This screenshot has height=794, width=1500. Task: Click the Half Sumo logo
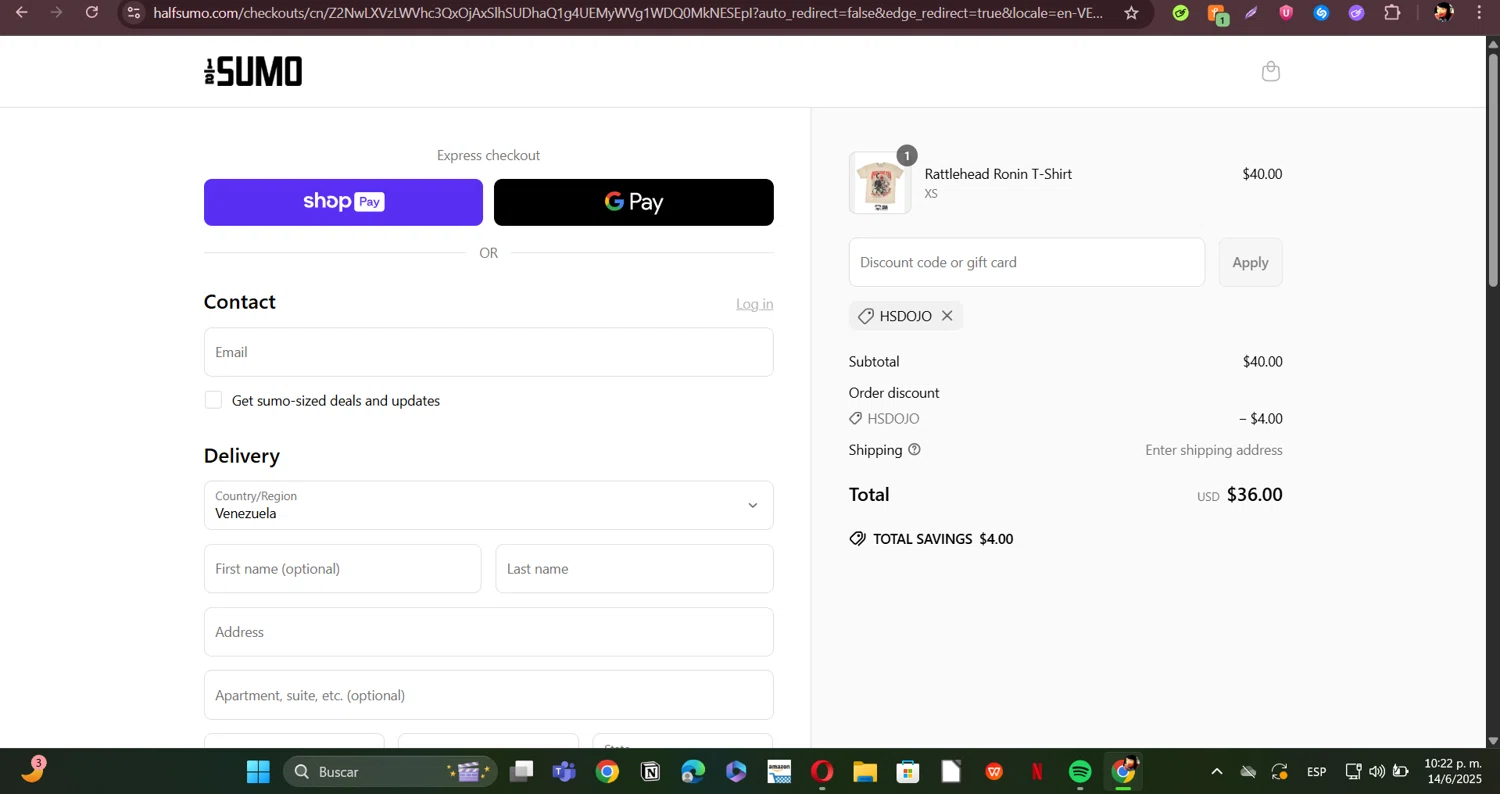click(x=253, y=71)
